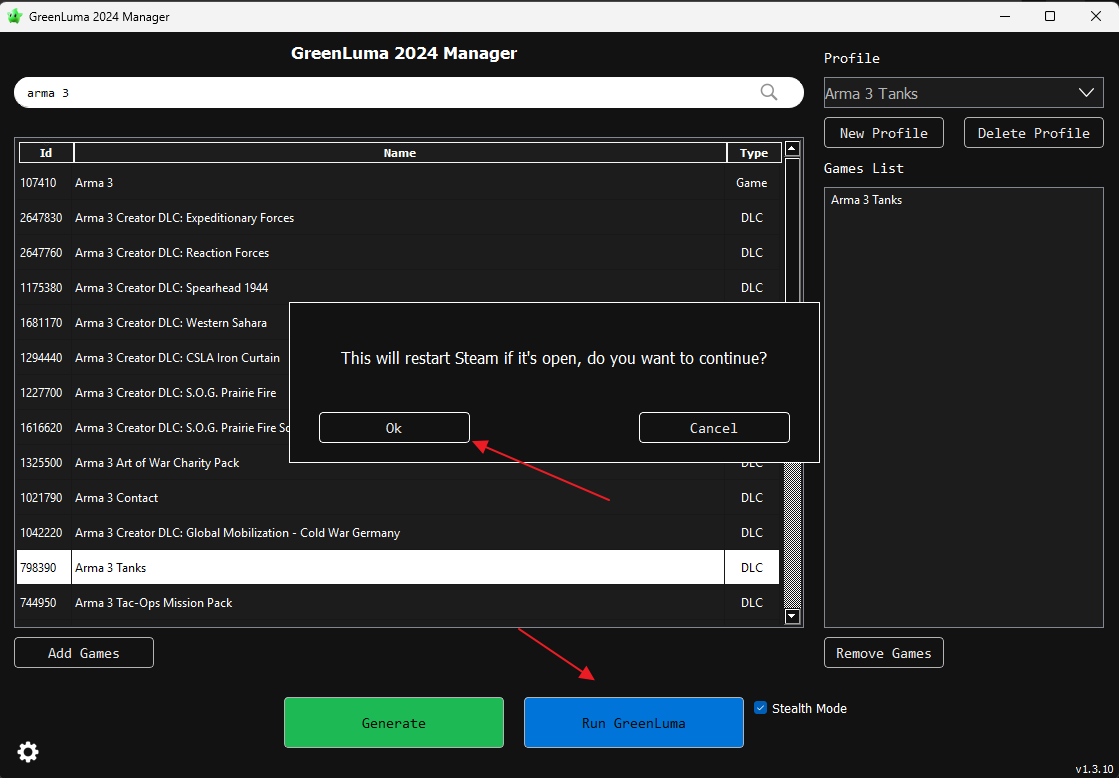
Task: Sort table by Id column header
Action: (46, 153)
